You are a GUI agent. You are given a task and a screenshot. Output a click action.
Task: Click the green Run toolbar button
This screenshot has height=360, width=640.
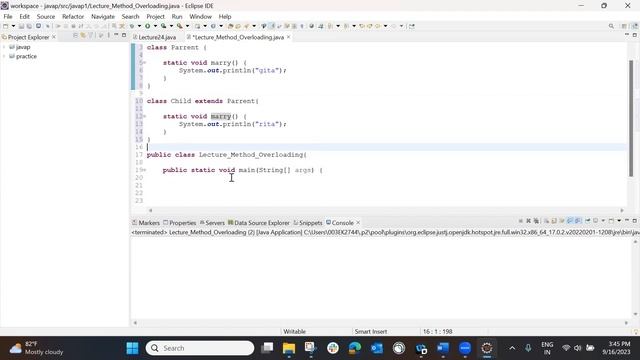[147, 26]
